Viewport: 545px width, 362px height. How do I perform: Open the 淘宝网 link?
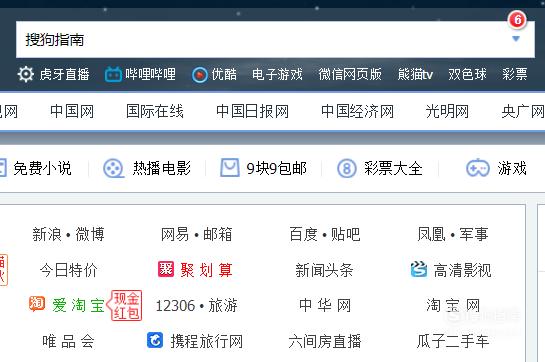pos(453,305)
